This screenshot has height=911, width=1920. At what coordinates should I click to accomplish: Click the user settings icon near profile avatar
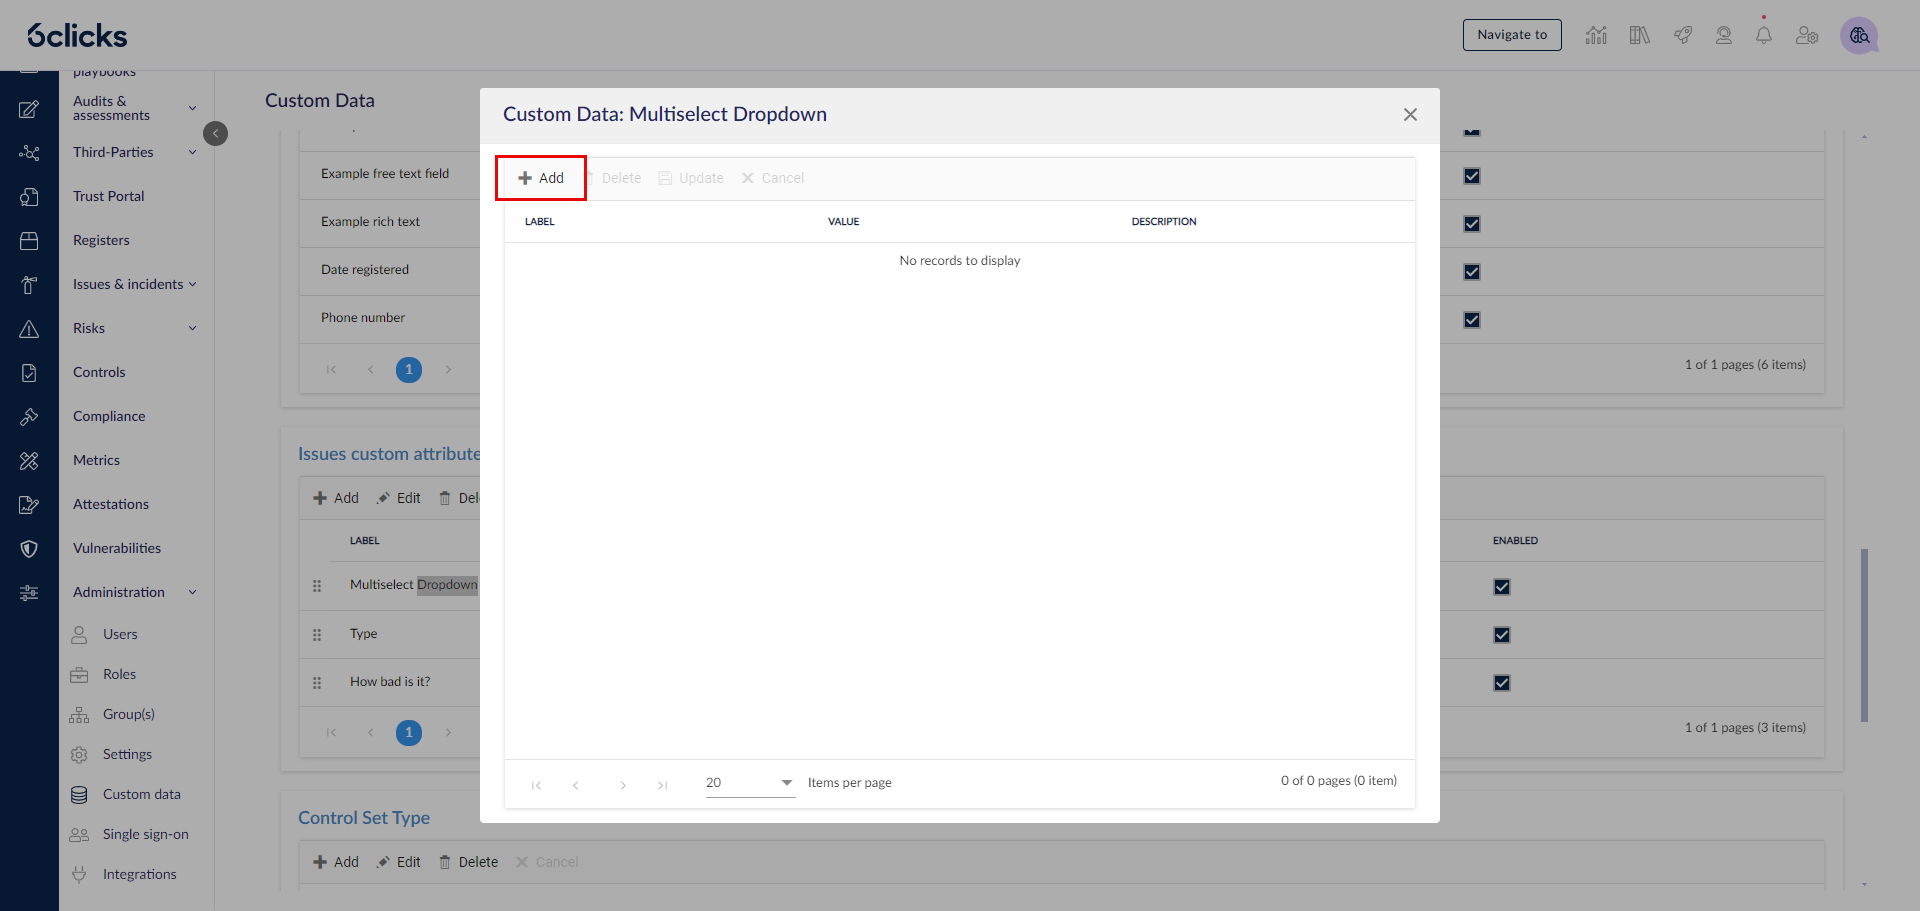[x=1806, y=35]
